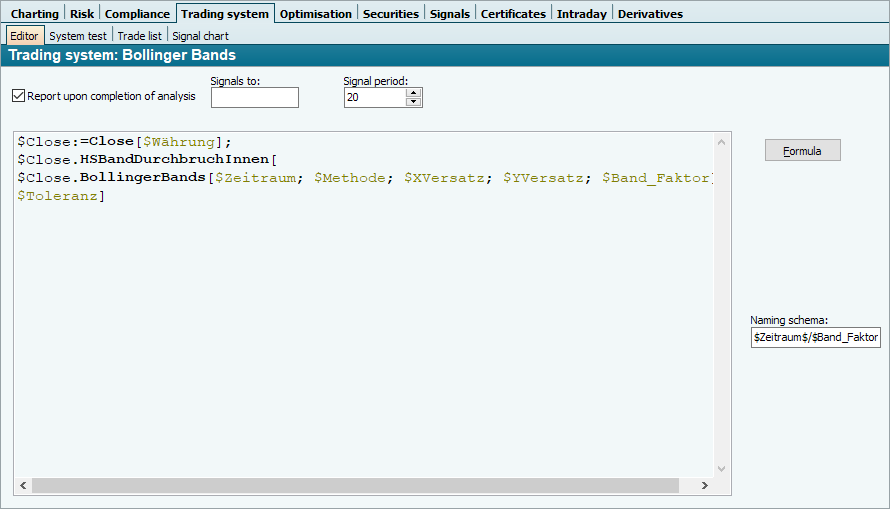Open the Signals tab

click(x=449, y=14)
